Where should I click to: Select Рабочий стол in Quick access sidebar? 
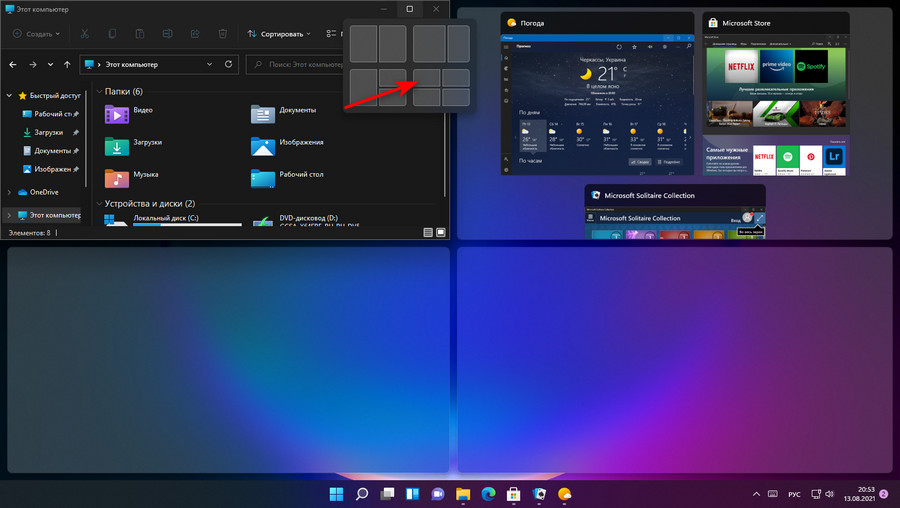(x=50, y=114)
